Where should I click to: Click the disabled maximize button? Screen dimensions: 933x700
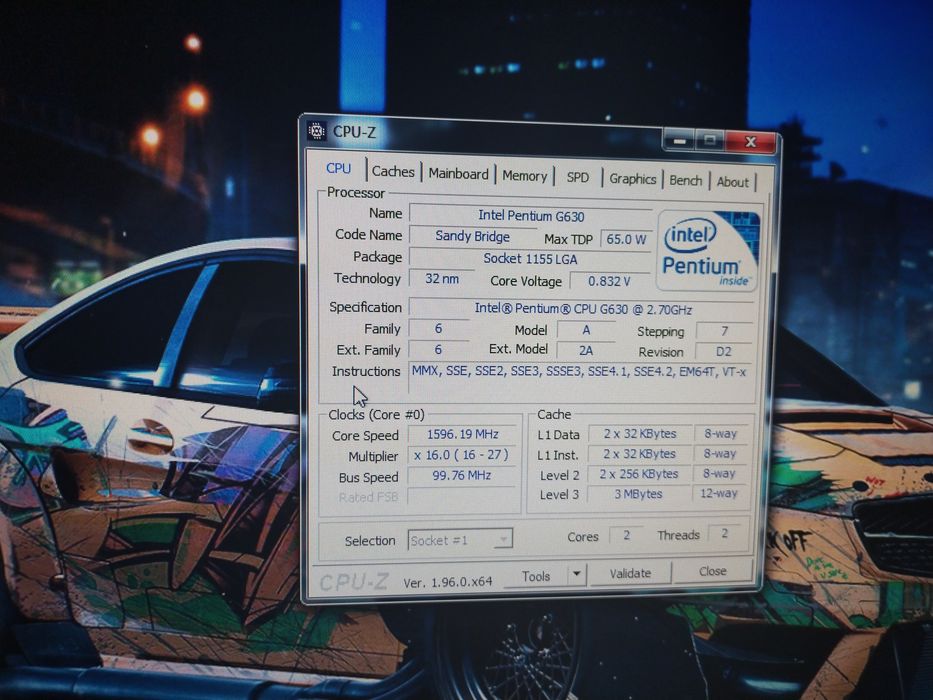pos(710,140)
